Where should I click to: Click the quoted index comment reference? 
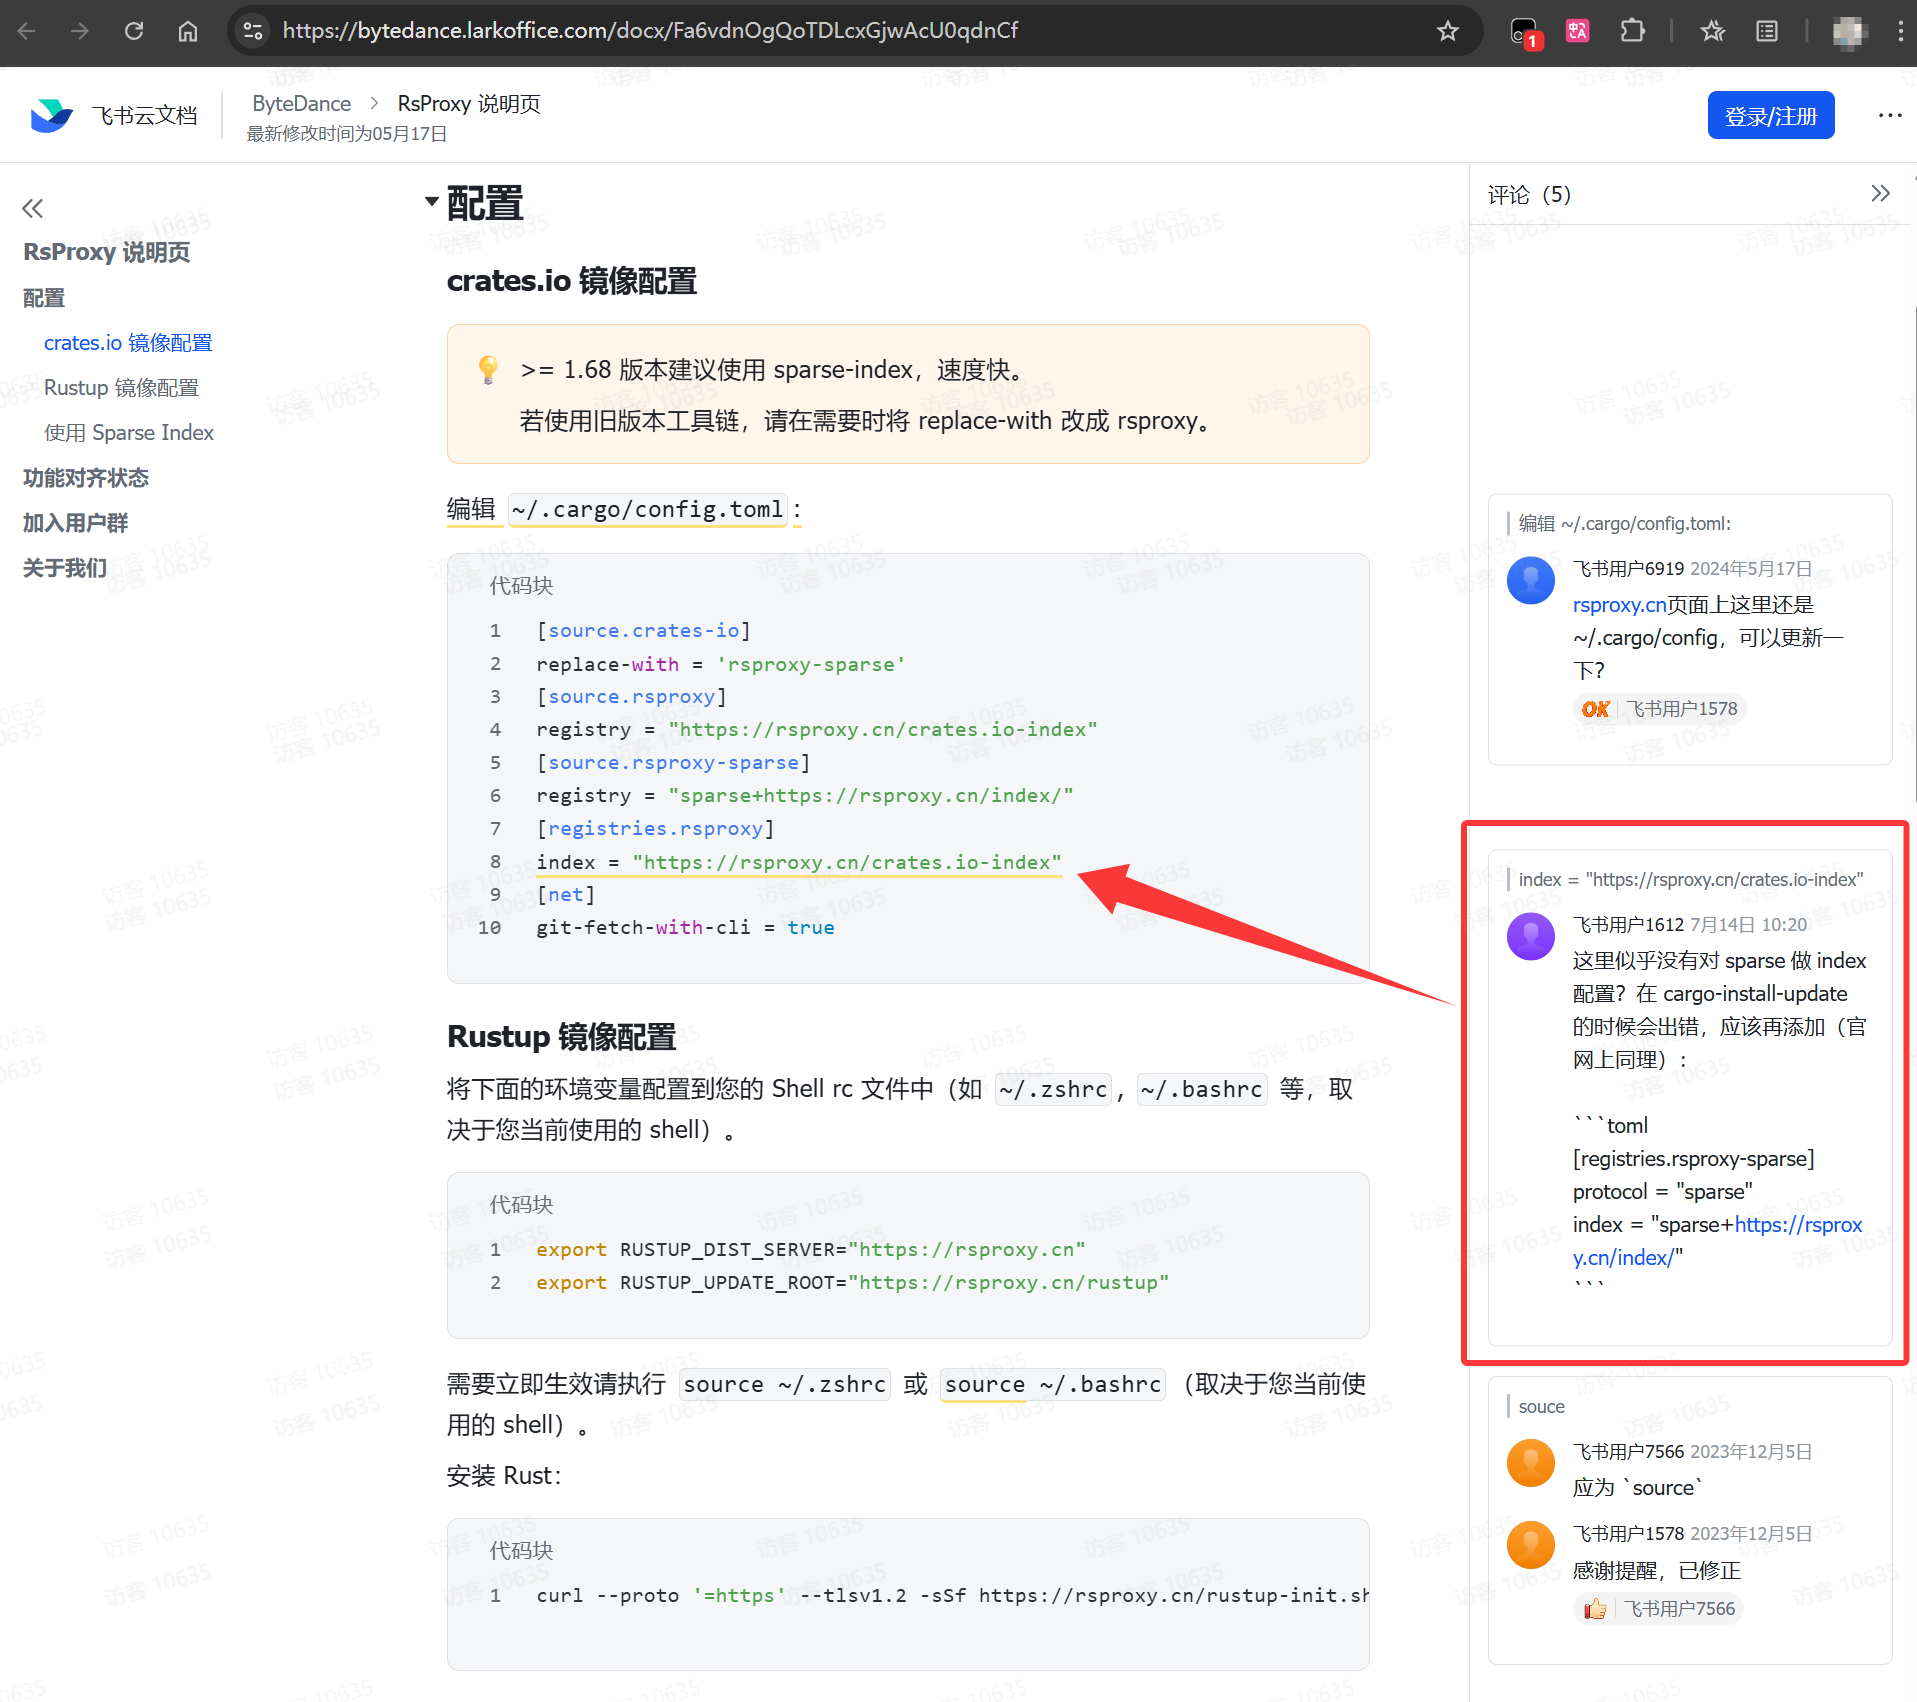point(1690,880)
